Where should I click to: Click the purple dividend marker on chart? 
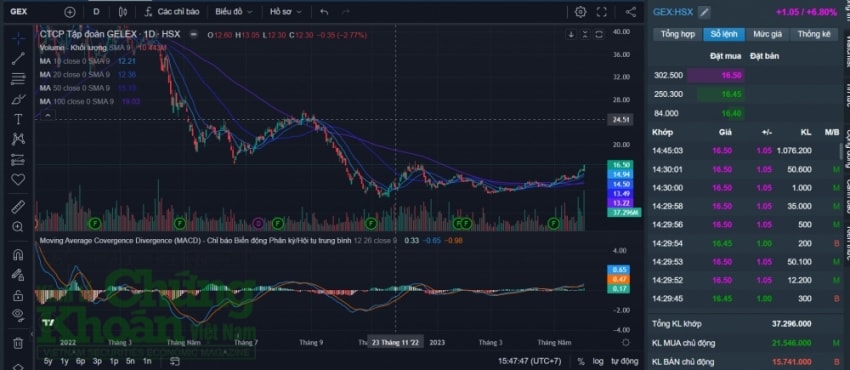click(x=258, y=223)
